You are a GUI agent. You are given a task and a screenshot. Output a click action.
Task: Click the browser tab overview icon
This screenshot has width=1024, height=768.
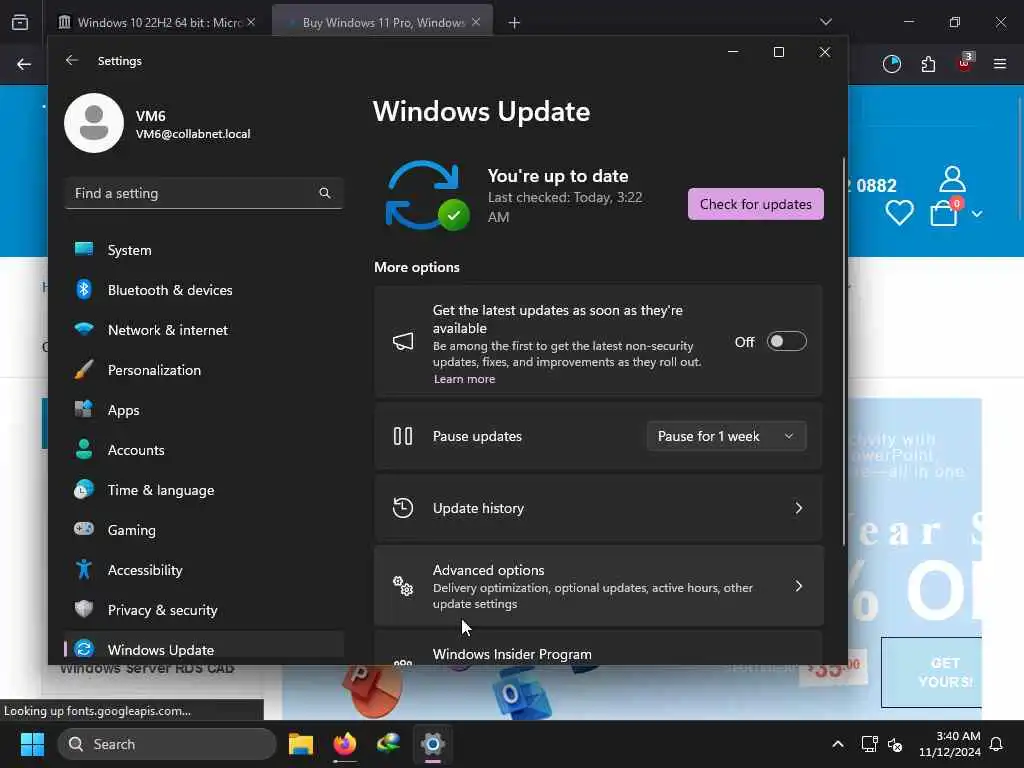tap(20, 22)
